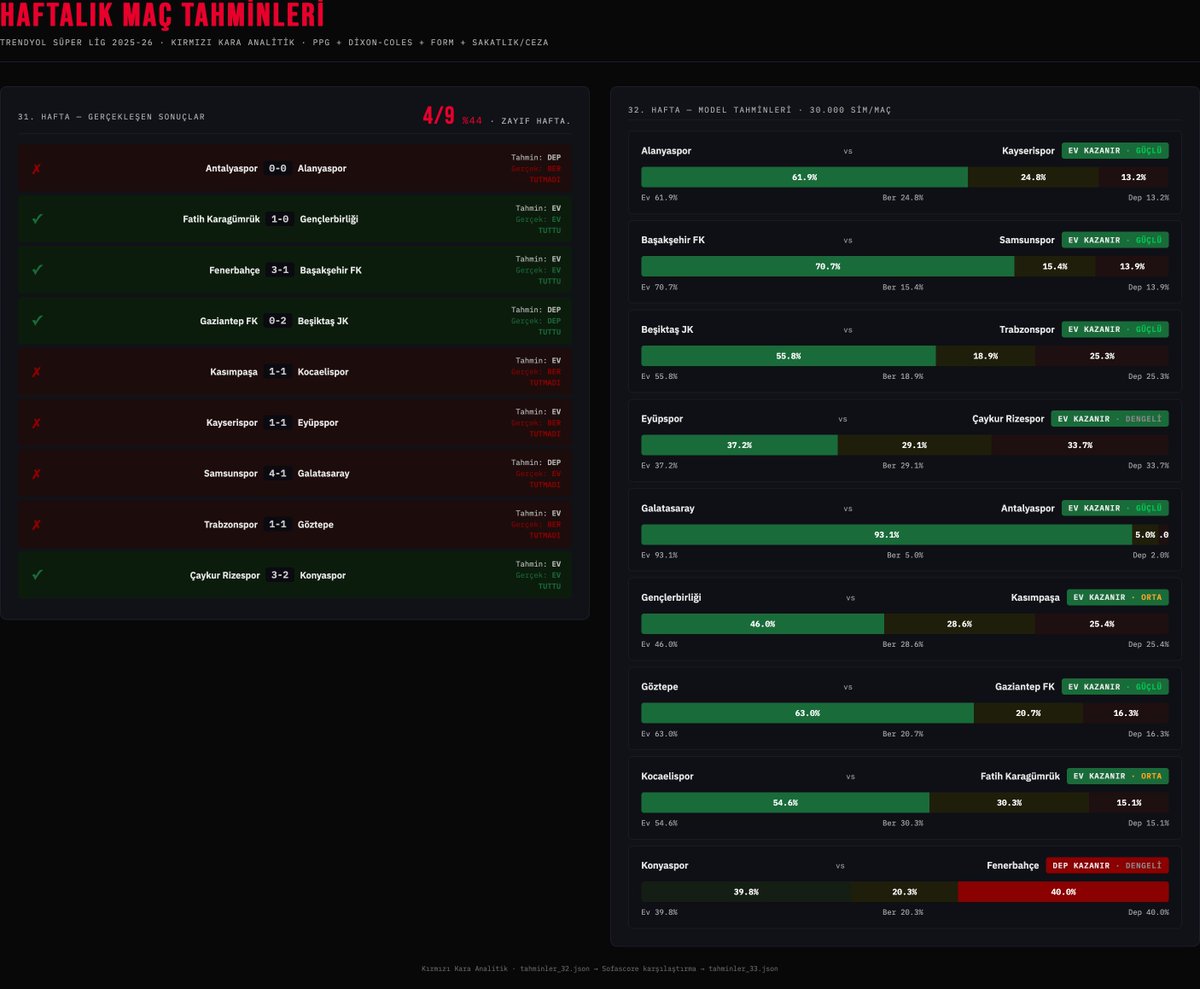The height and width of the screenshot is (989, 1200).
Task: Click the green 61.9% bar segment for Alanyaspor
Action: tap(804, 177)
